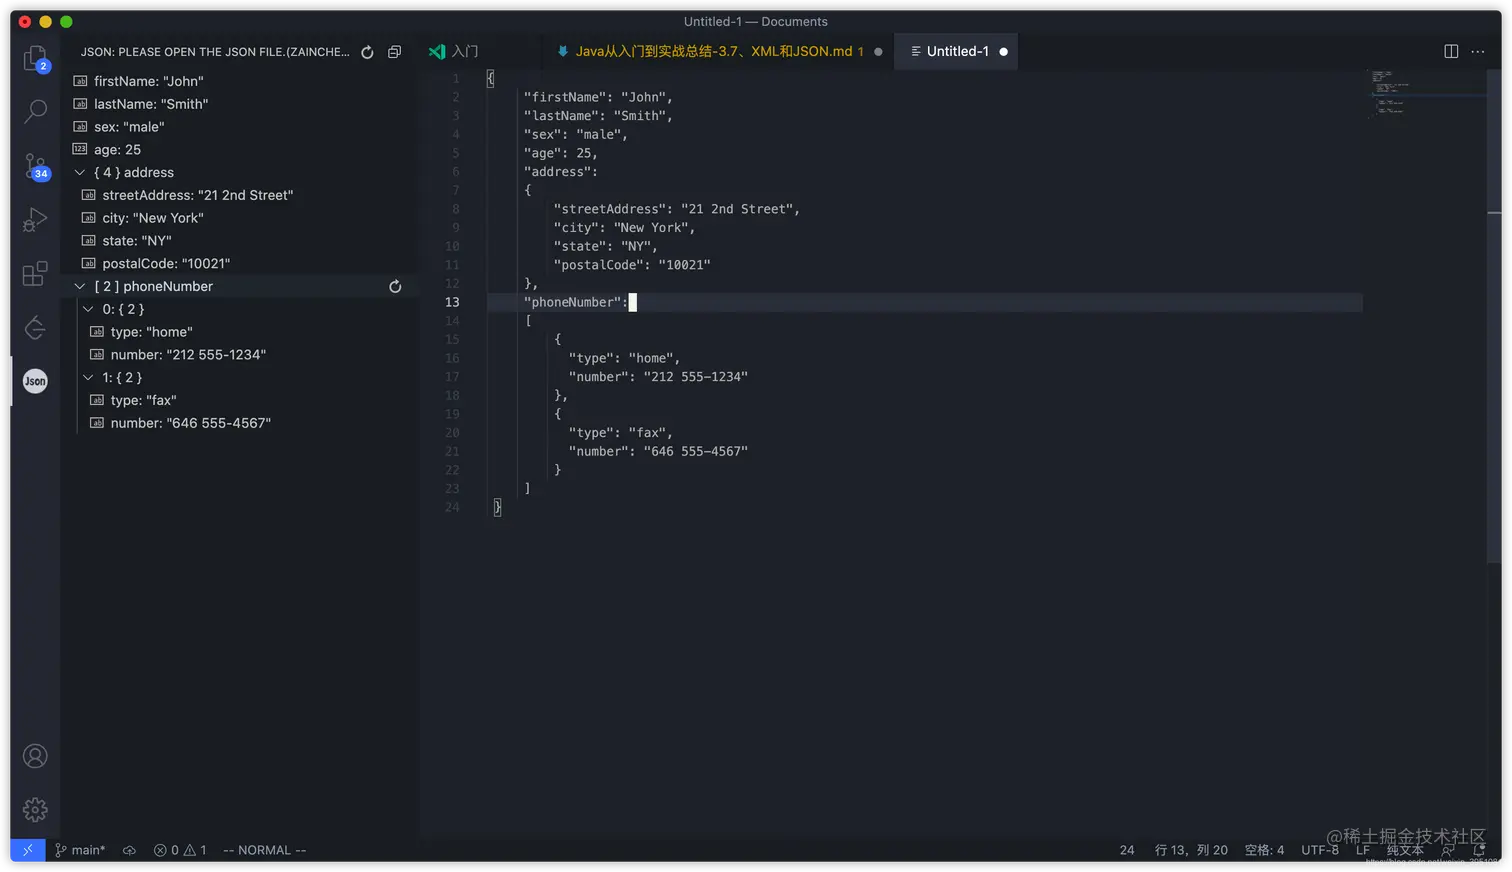The image size is (1512, 872).
Task: Select state: "NY" tree item
Action: coord(240,241)
